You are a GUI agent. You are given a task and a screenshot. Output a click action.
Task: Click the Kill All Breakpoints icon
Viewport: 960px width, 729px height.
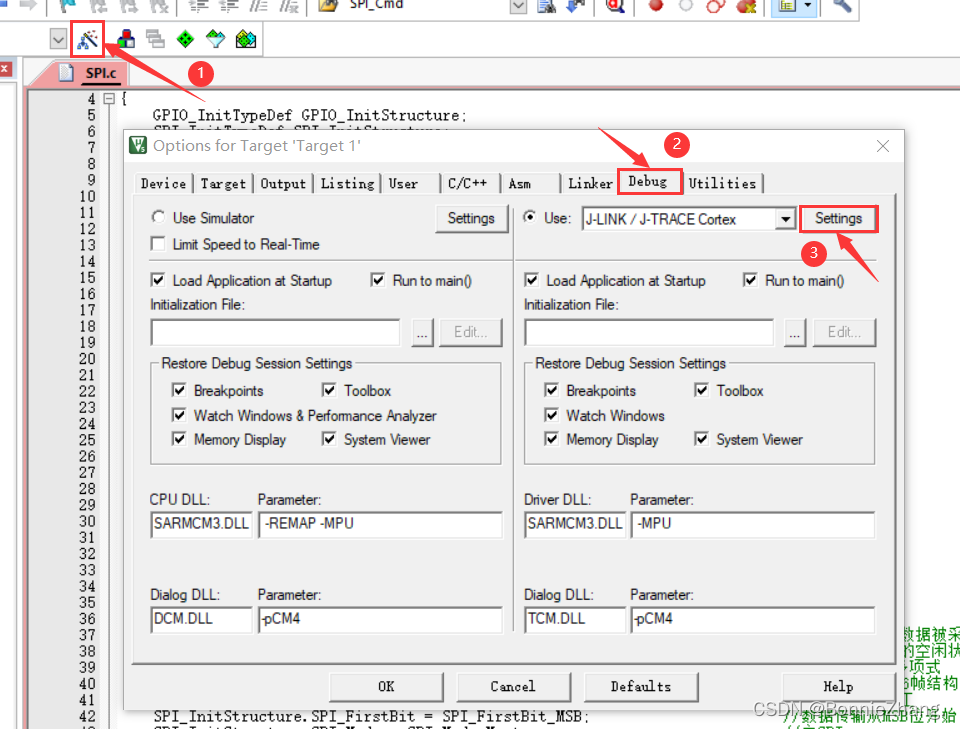pos(746,6)
